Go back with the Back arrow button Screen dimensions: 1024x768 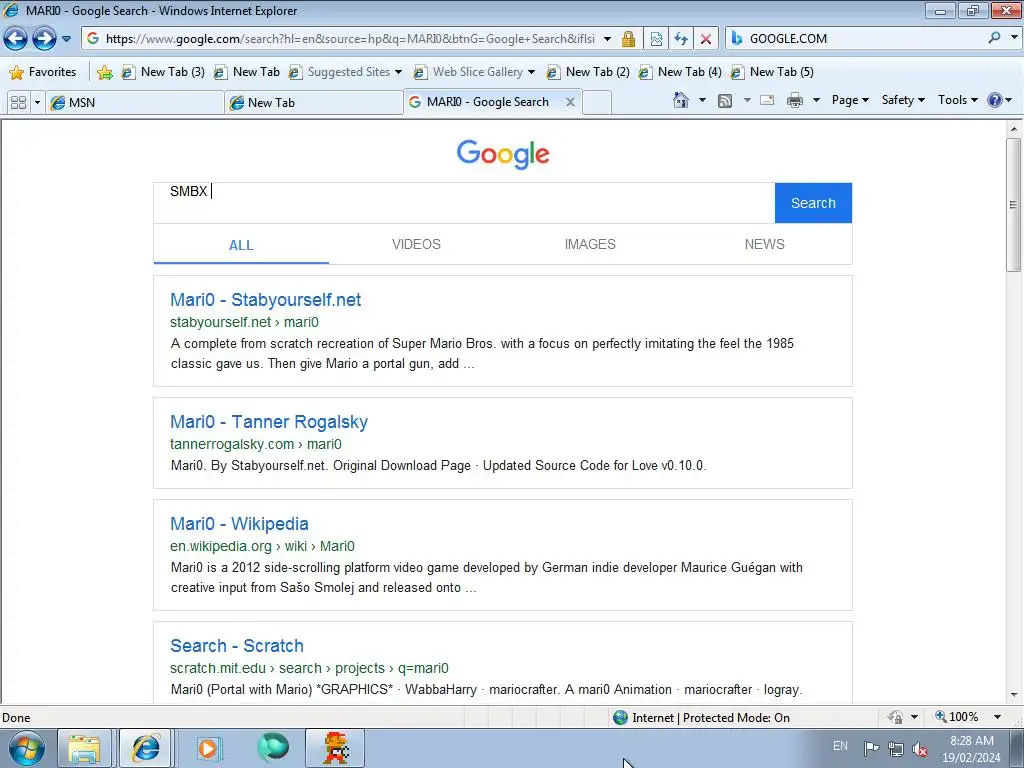[x=16, y=39]
